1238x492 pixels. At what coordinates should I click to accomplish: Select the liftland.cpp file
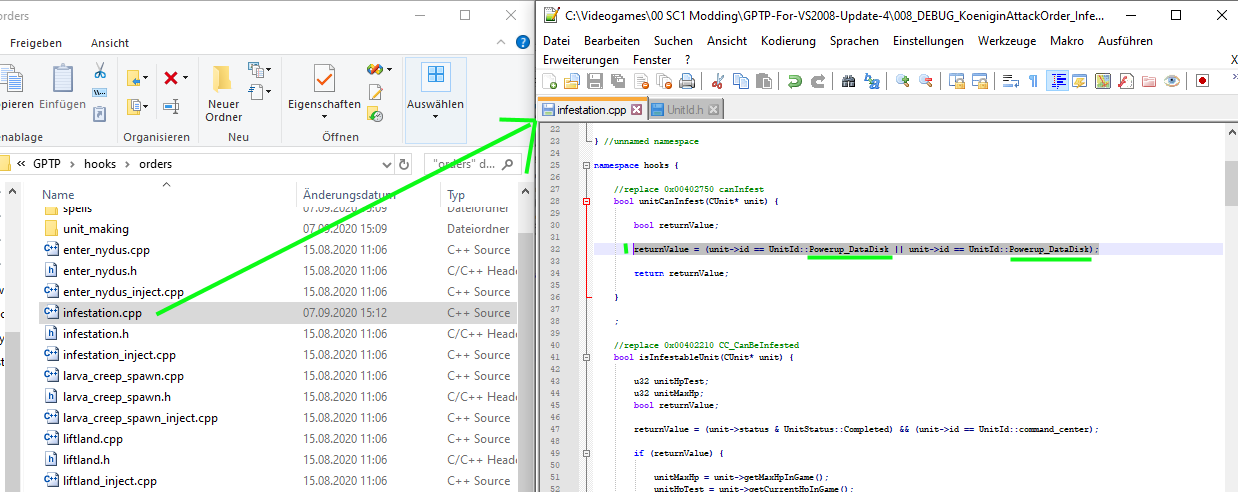pos(93,439)
